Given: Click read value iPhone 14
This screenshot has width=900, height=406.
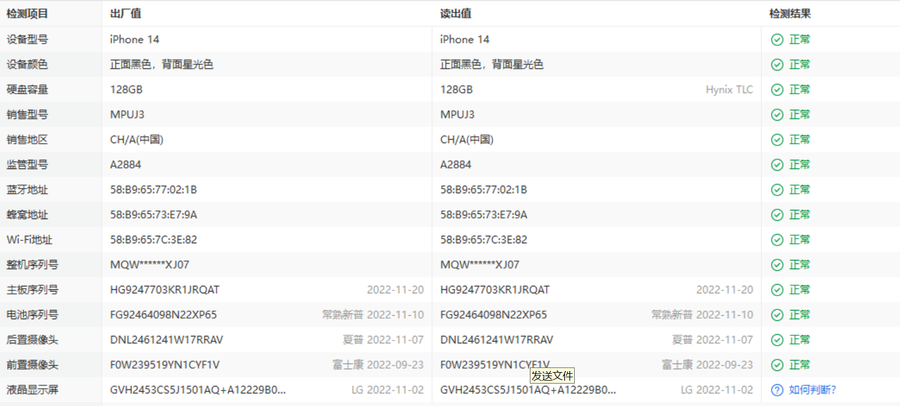Looking at the screenshot, I should coord(465,40).
